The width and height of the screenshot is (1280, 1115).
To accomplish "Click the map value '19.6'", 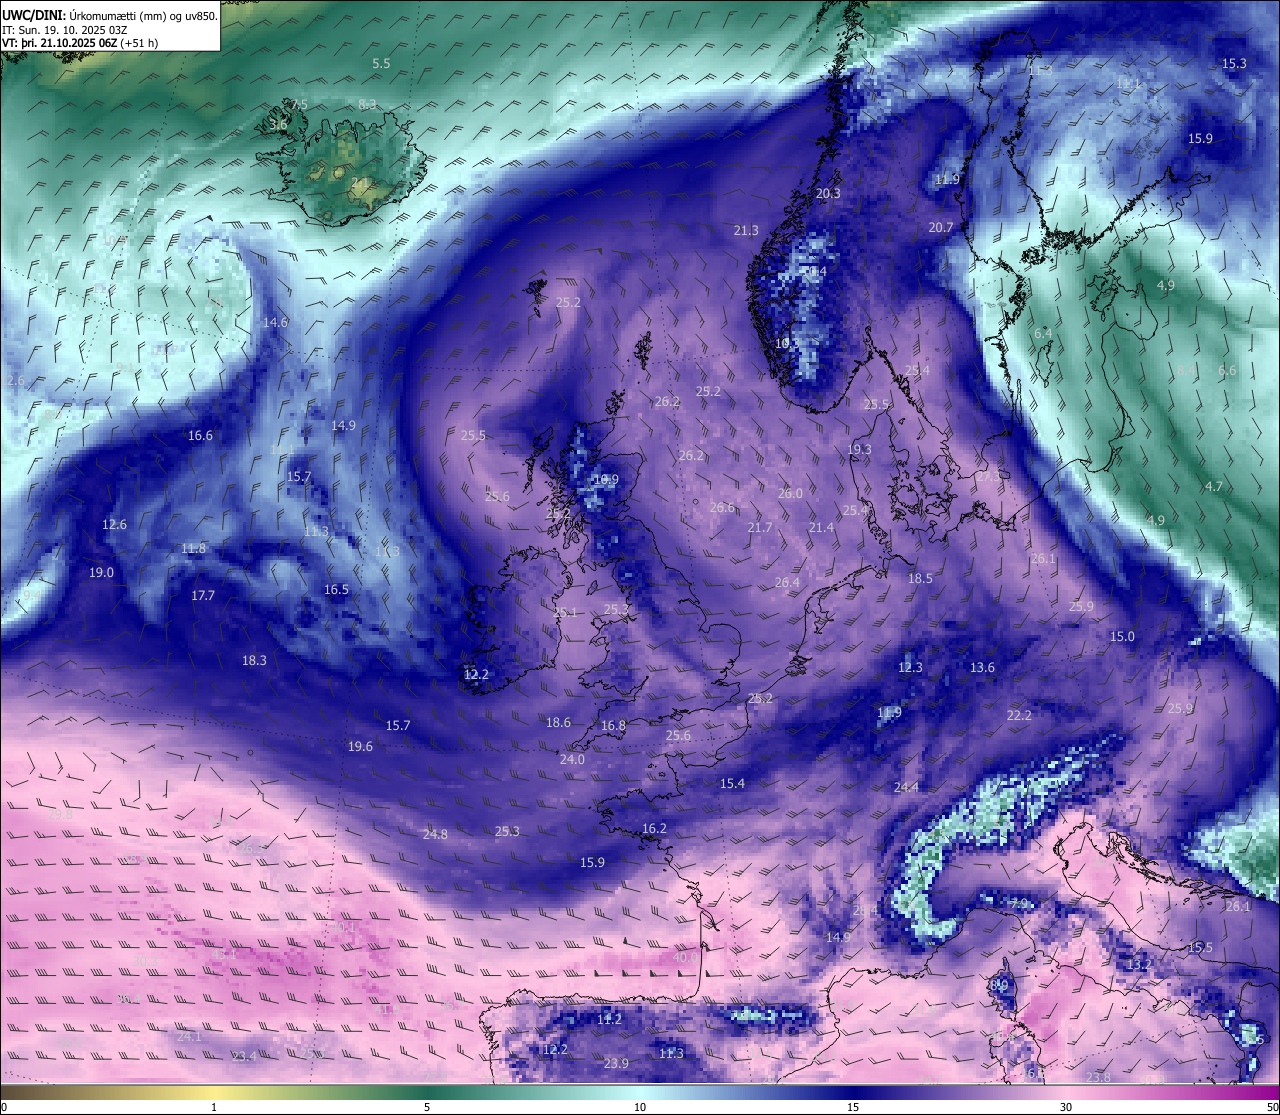I will tap(360, 747).
